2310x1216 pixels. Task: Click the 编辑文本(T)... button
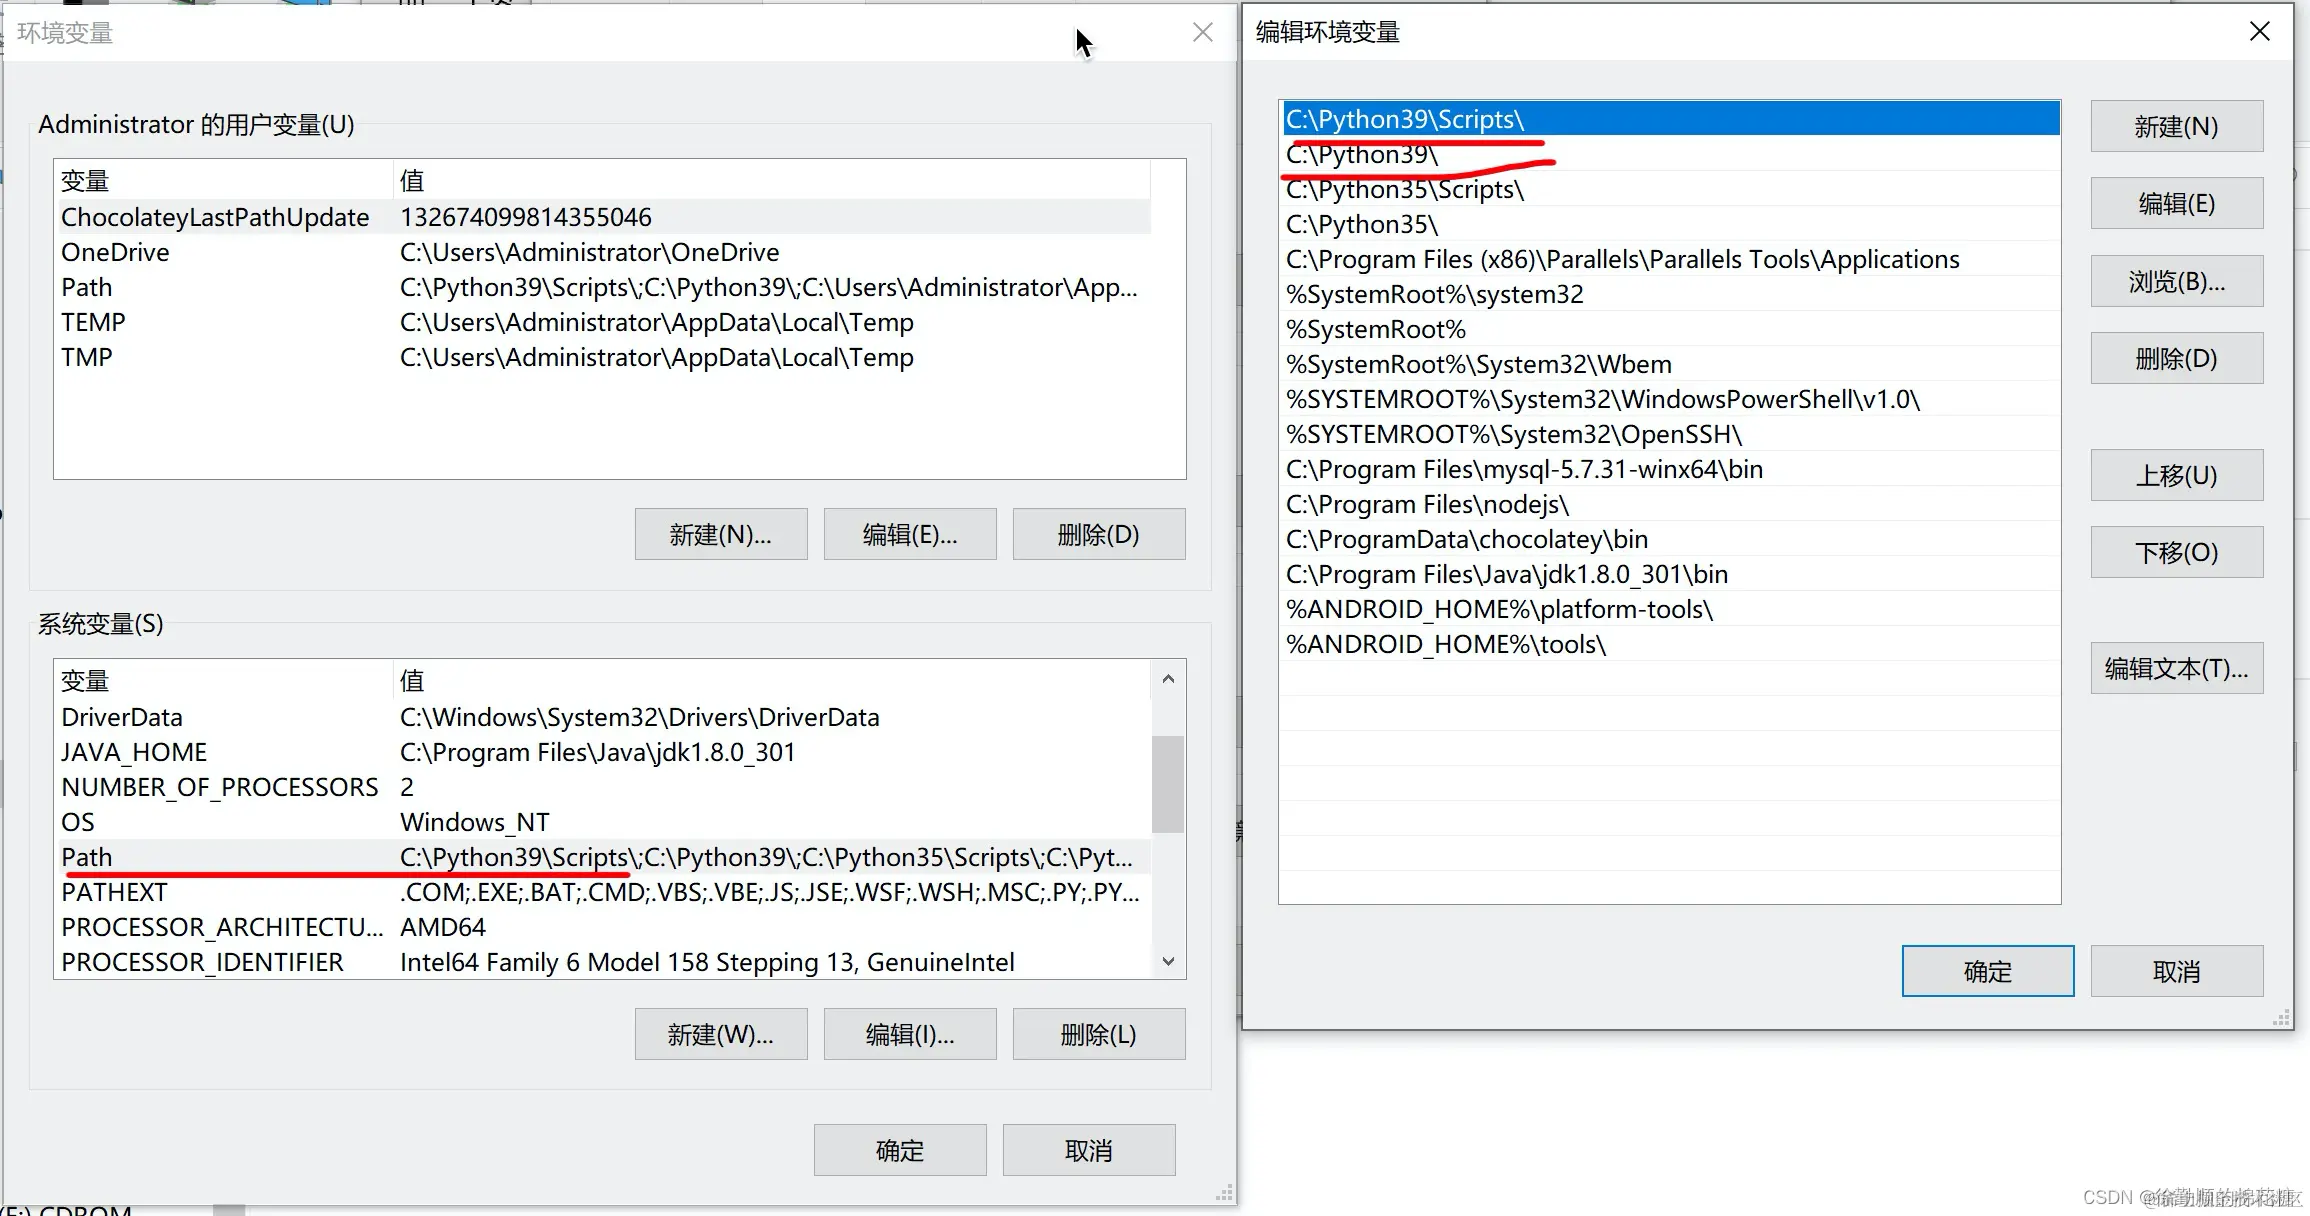pyautogui.click(x=2176, y=669)
